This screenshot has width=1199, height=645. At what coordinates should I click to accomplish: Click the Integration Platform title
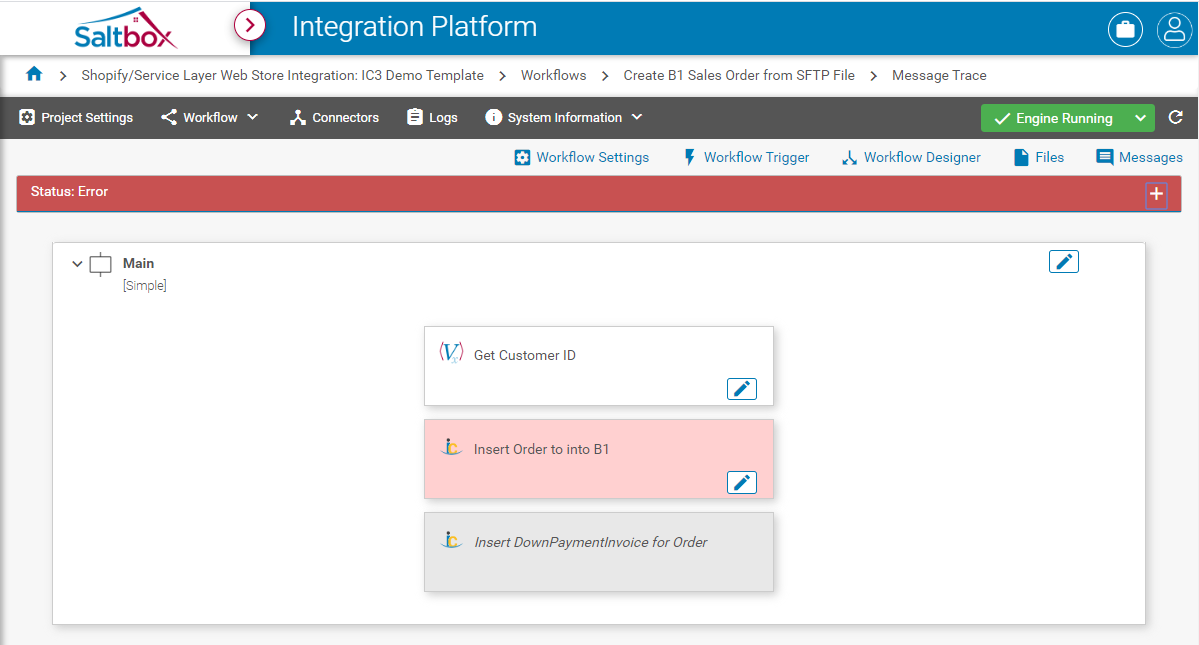tap(414, 27)
